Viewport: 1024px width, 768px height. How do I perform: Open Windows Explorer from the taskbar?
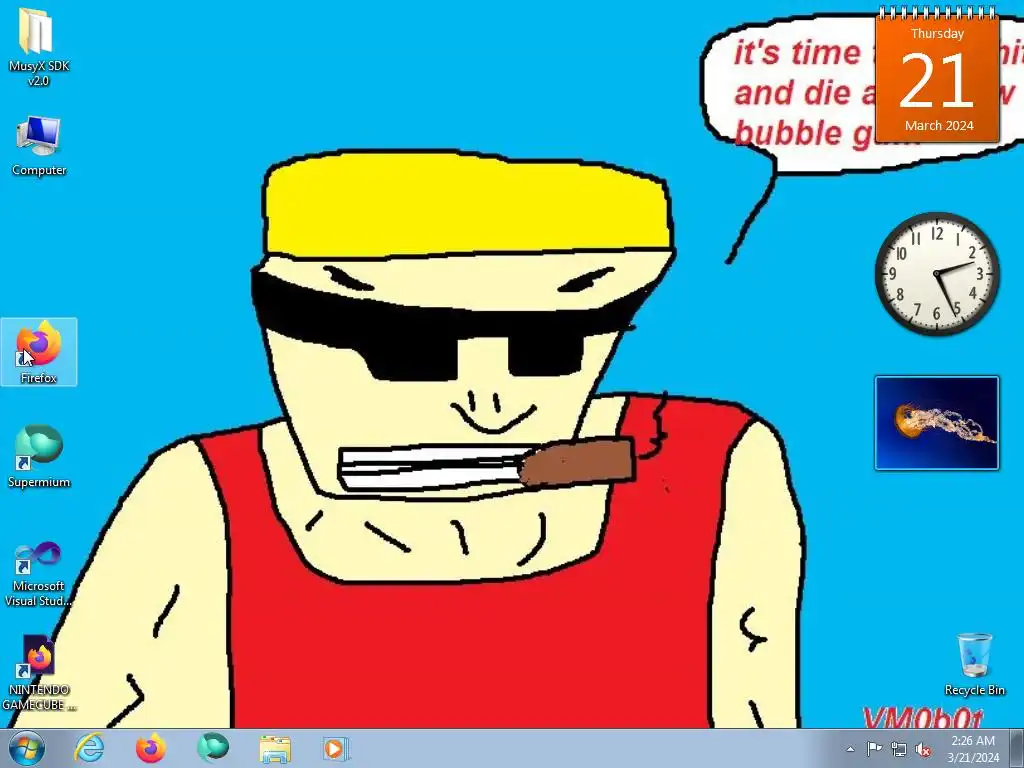coord(275,748)
